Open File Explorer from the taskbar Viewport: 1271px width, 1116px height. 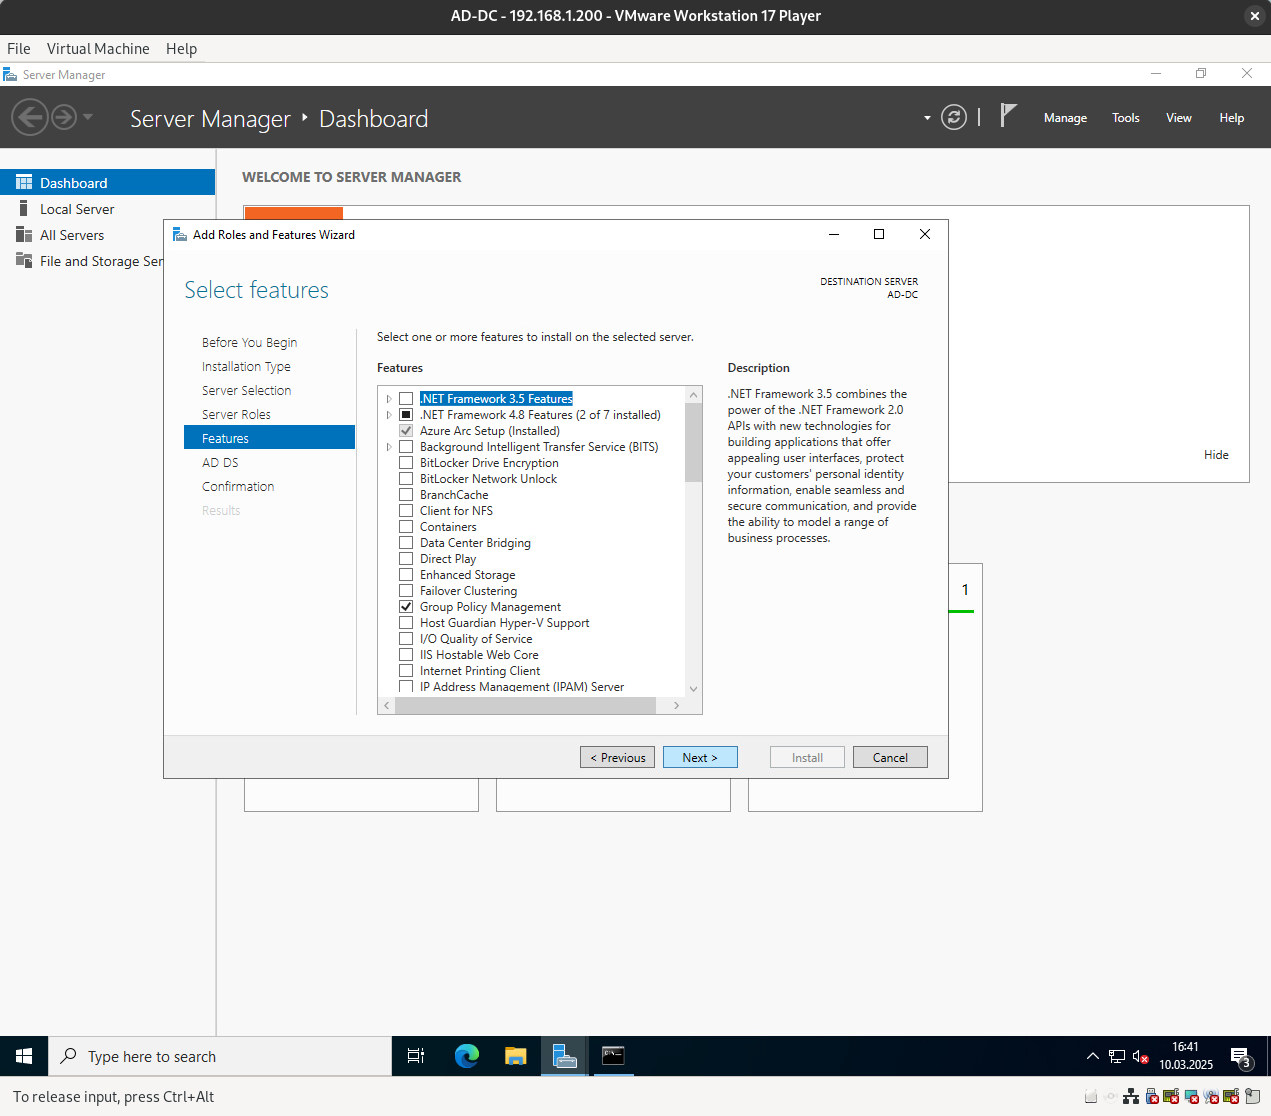pos(515,1056)
